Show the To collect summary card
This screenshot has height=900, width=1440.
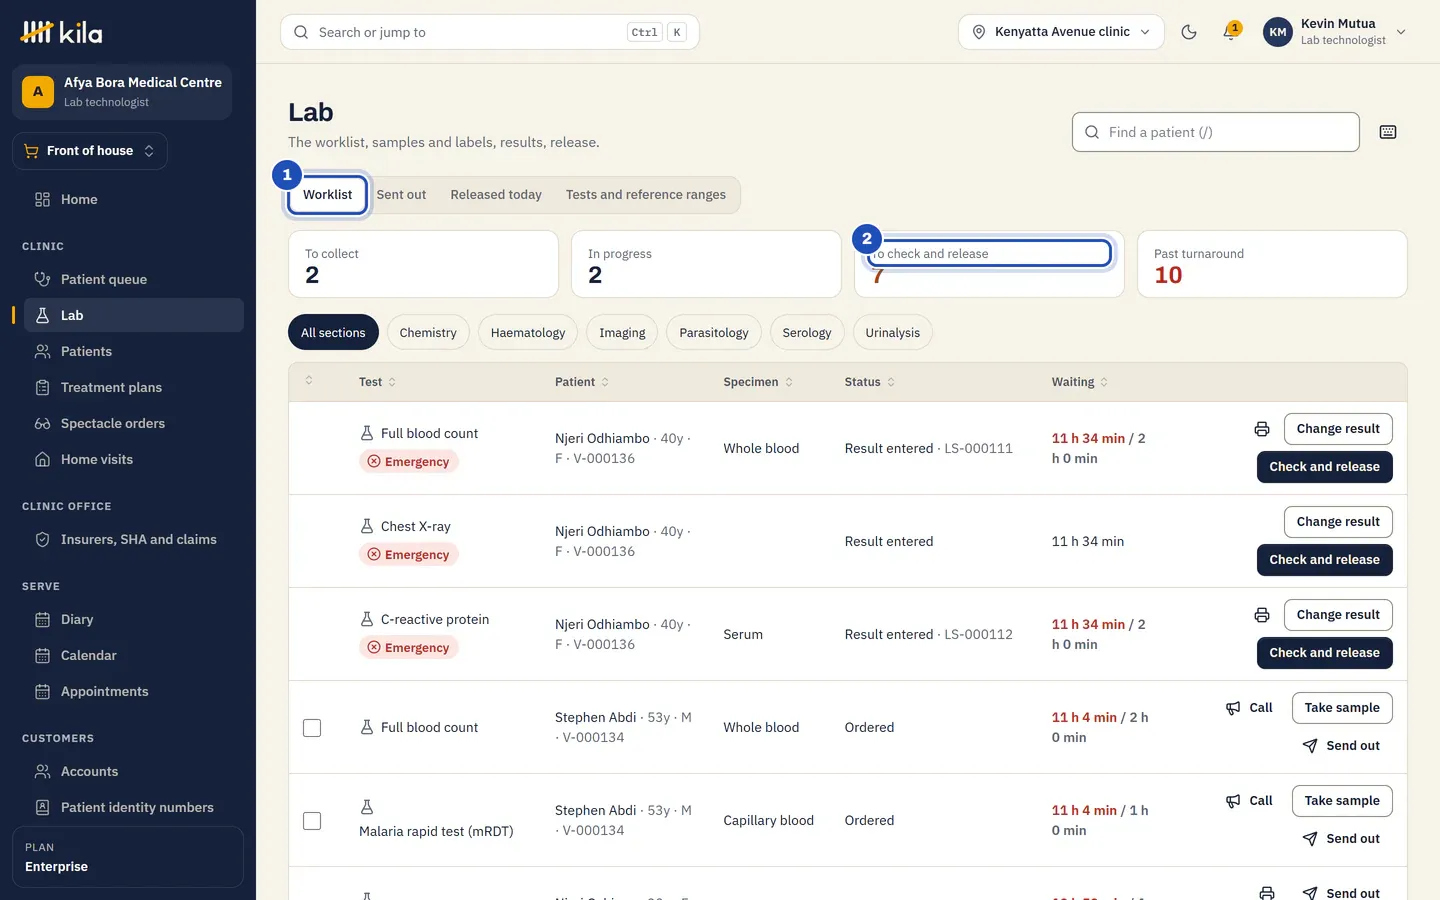click(x=423, y=264)
